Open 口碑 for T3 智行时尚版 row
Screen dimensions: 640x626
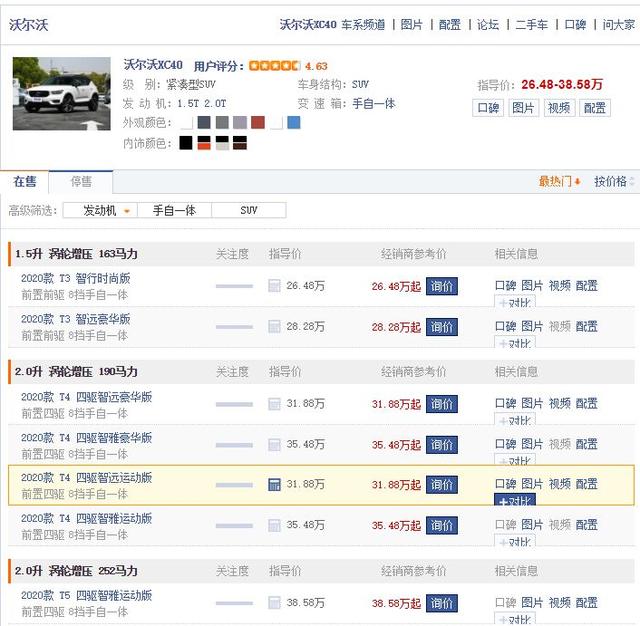(x=505, y=286)
